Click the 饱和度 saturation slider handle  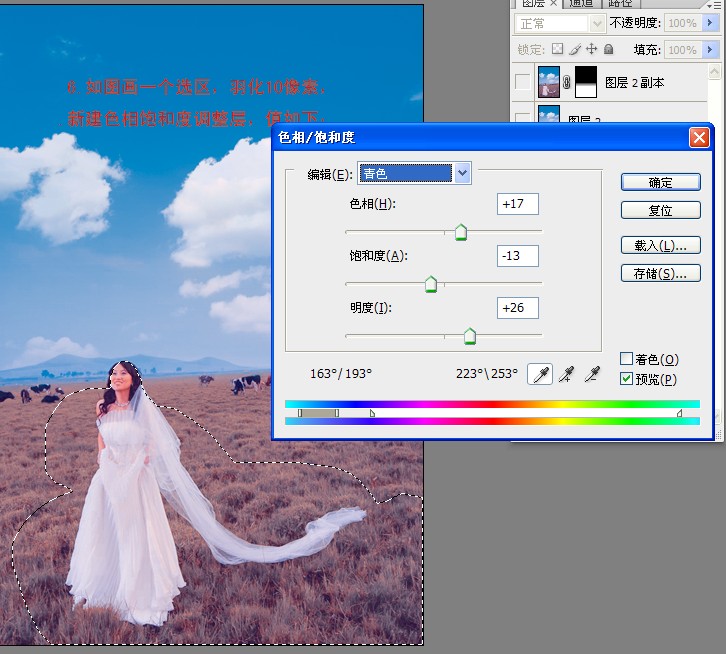[431, 284]
